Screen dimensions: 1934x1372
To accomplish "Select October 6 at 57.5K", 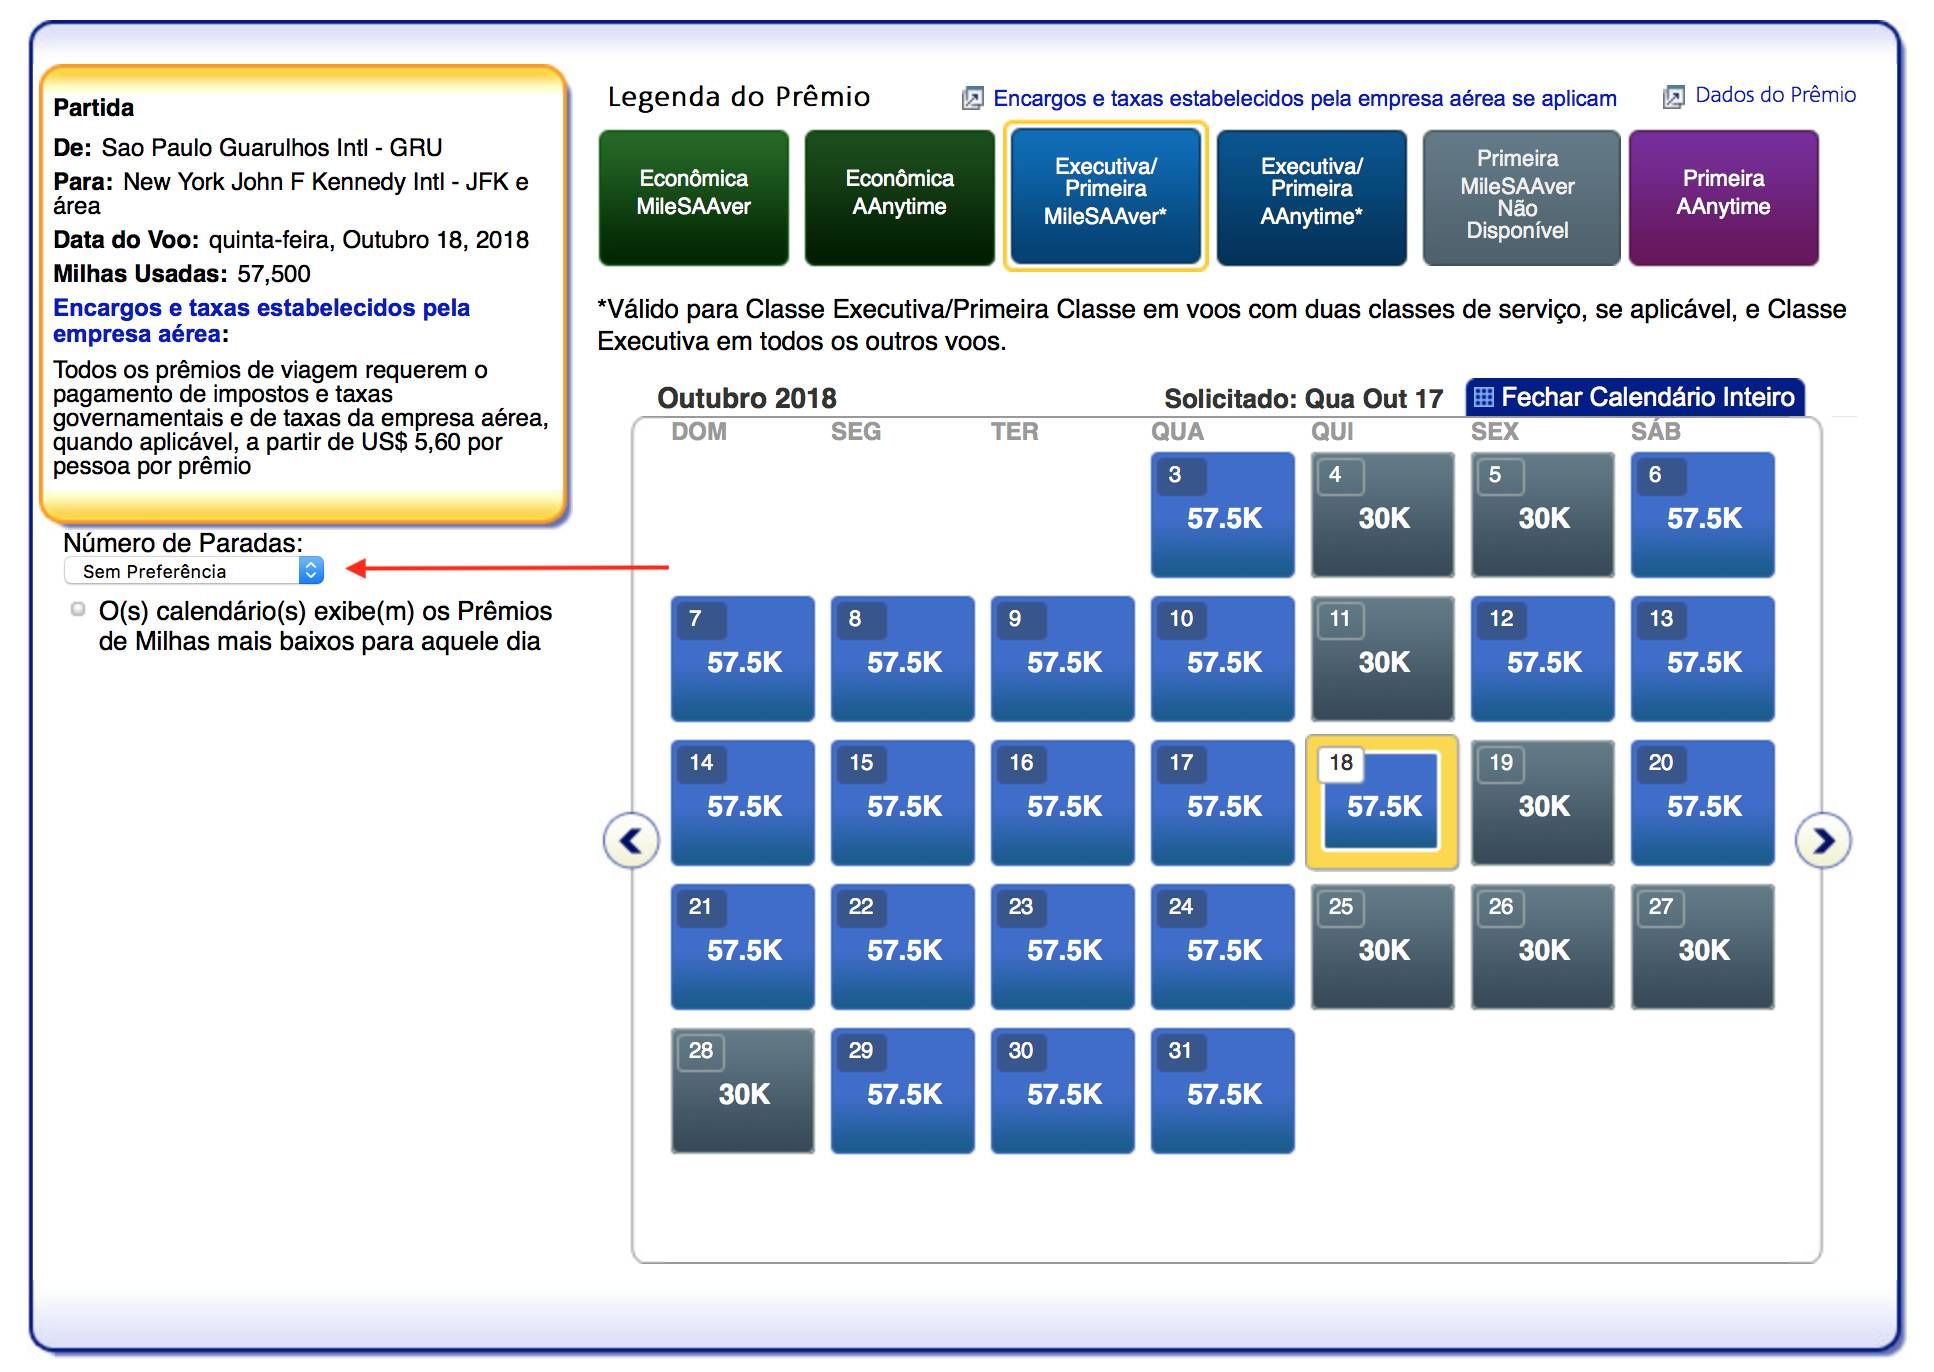I will point(1703,514).
